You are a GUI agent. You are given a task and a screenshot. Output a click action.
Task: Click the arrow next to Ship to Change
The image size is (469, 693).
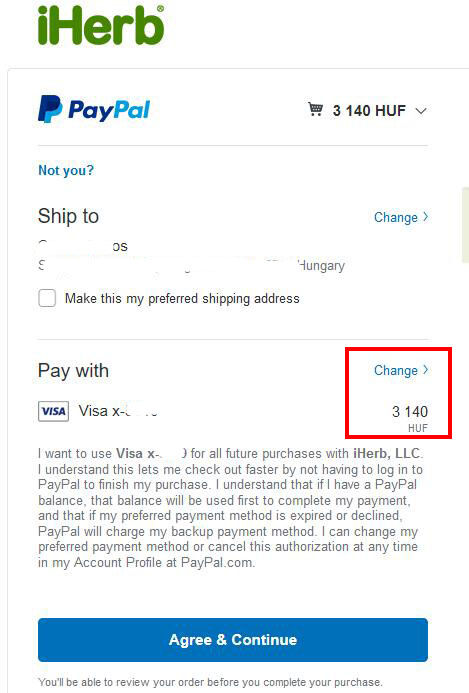pyautogui.click(x=425, y=217)
